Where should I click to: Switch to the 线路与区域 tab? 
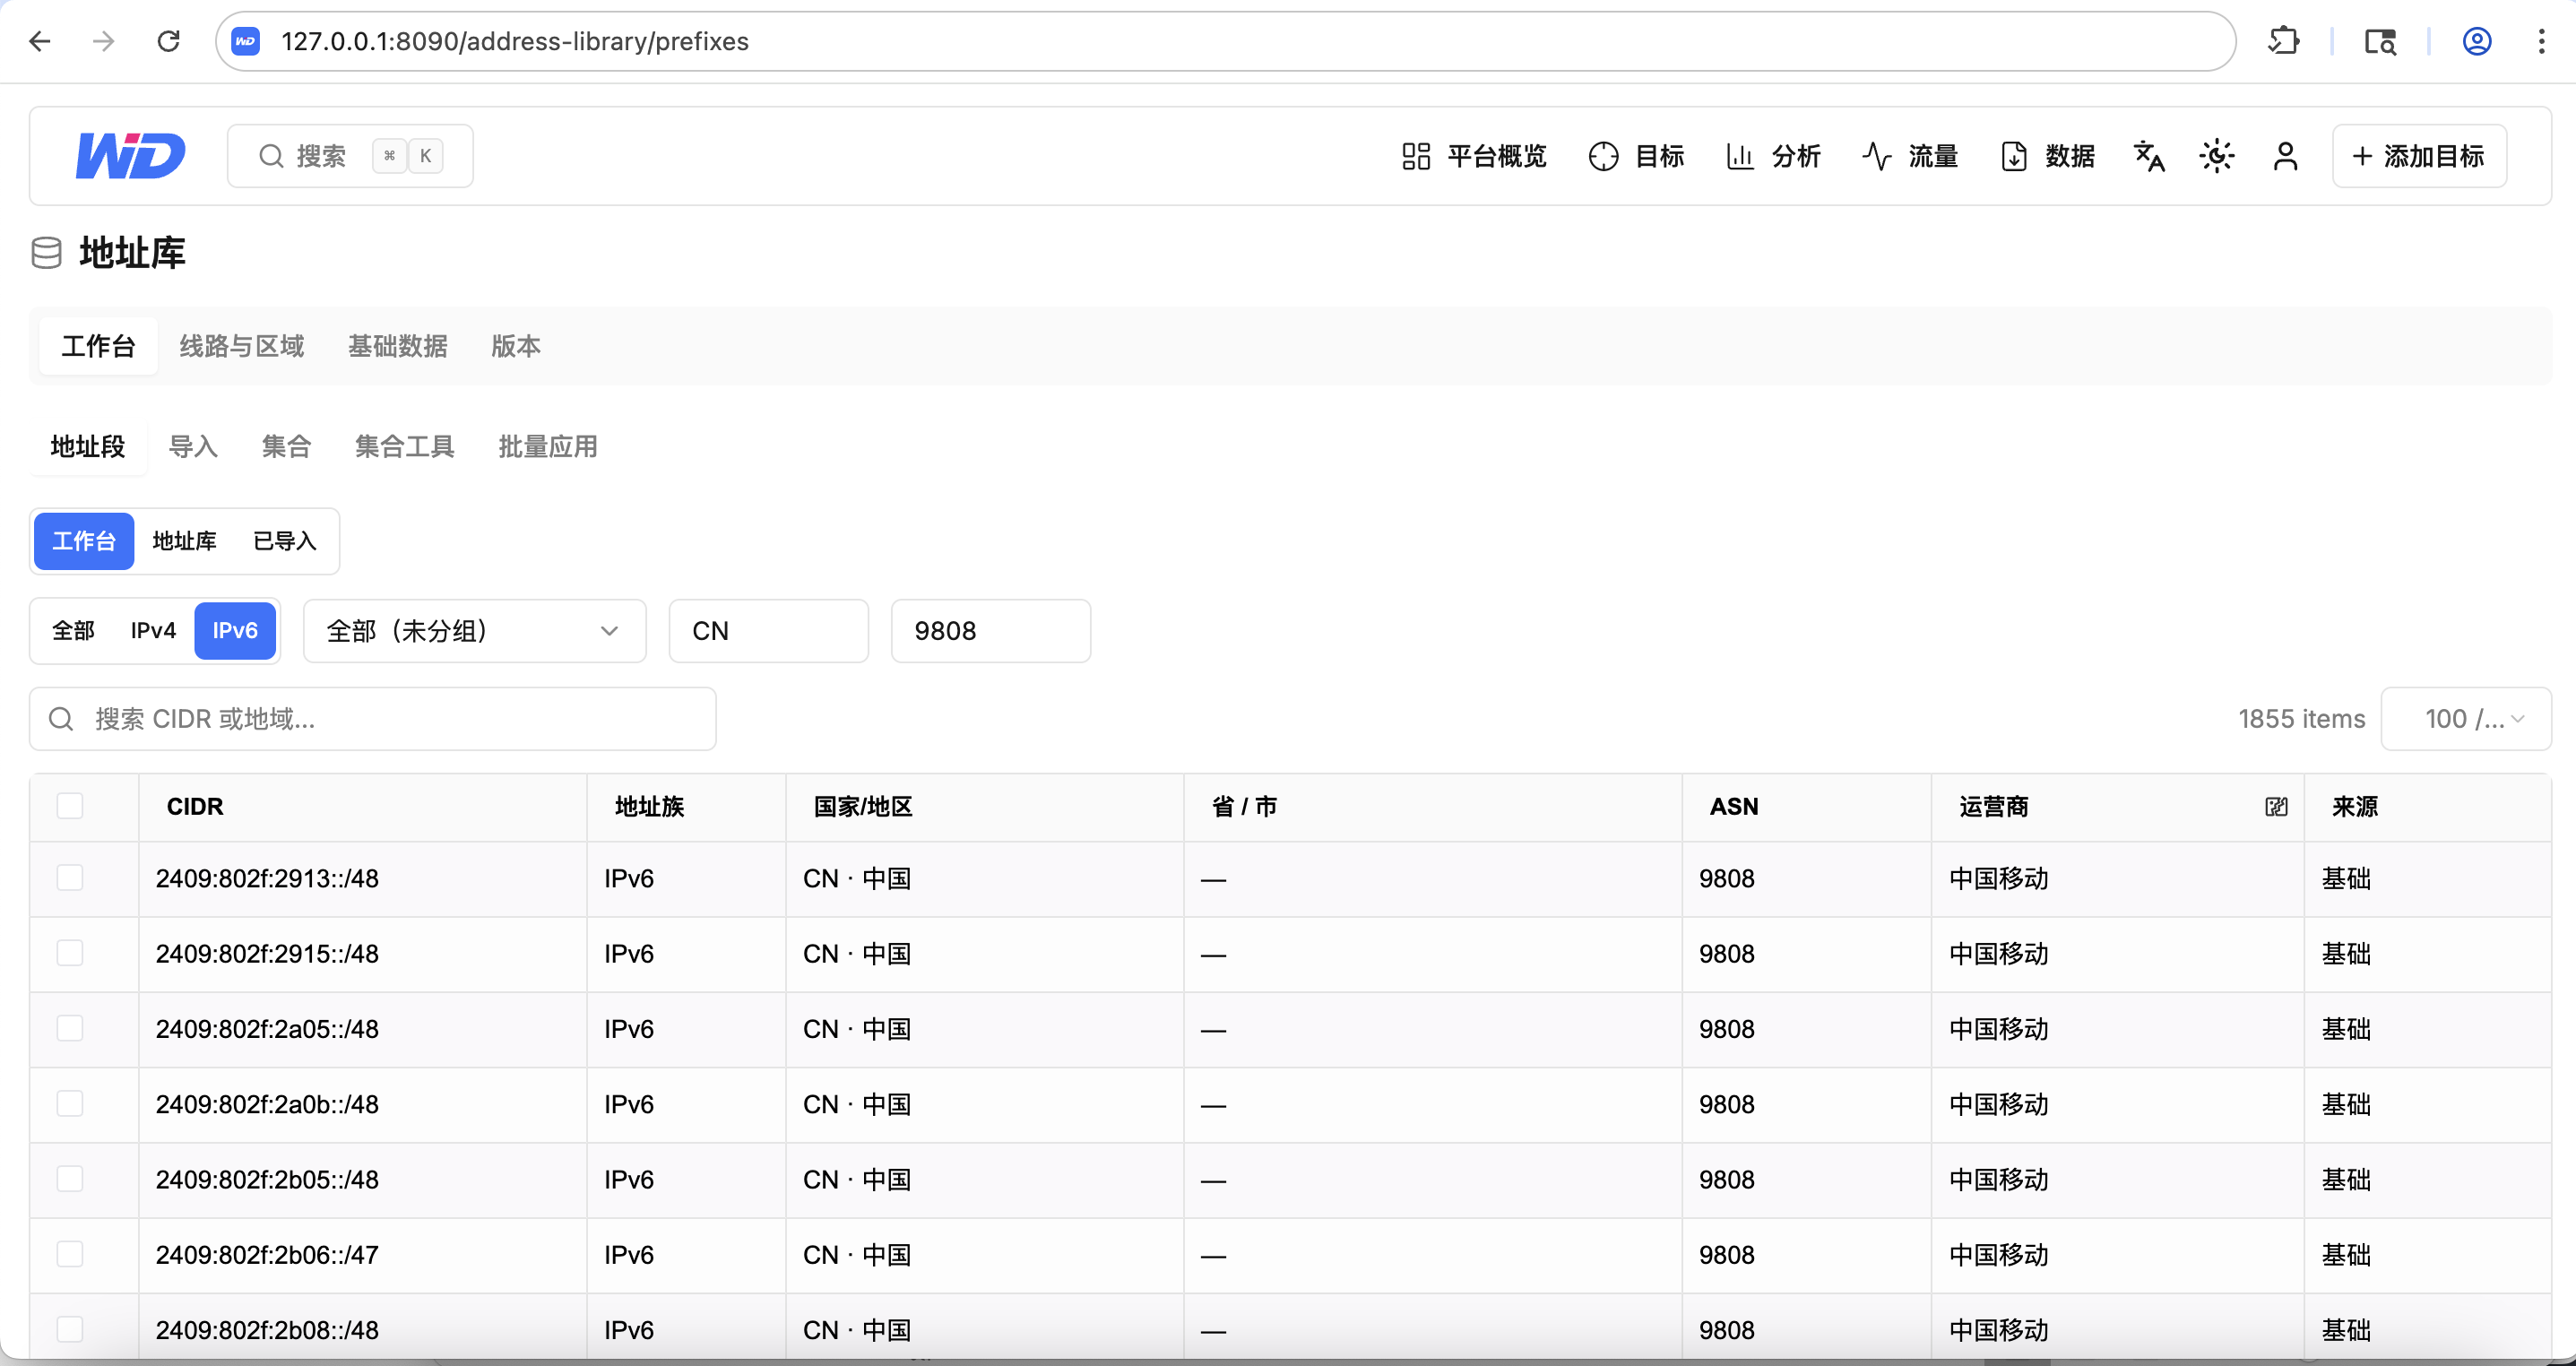(241, 346)
